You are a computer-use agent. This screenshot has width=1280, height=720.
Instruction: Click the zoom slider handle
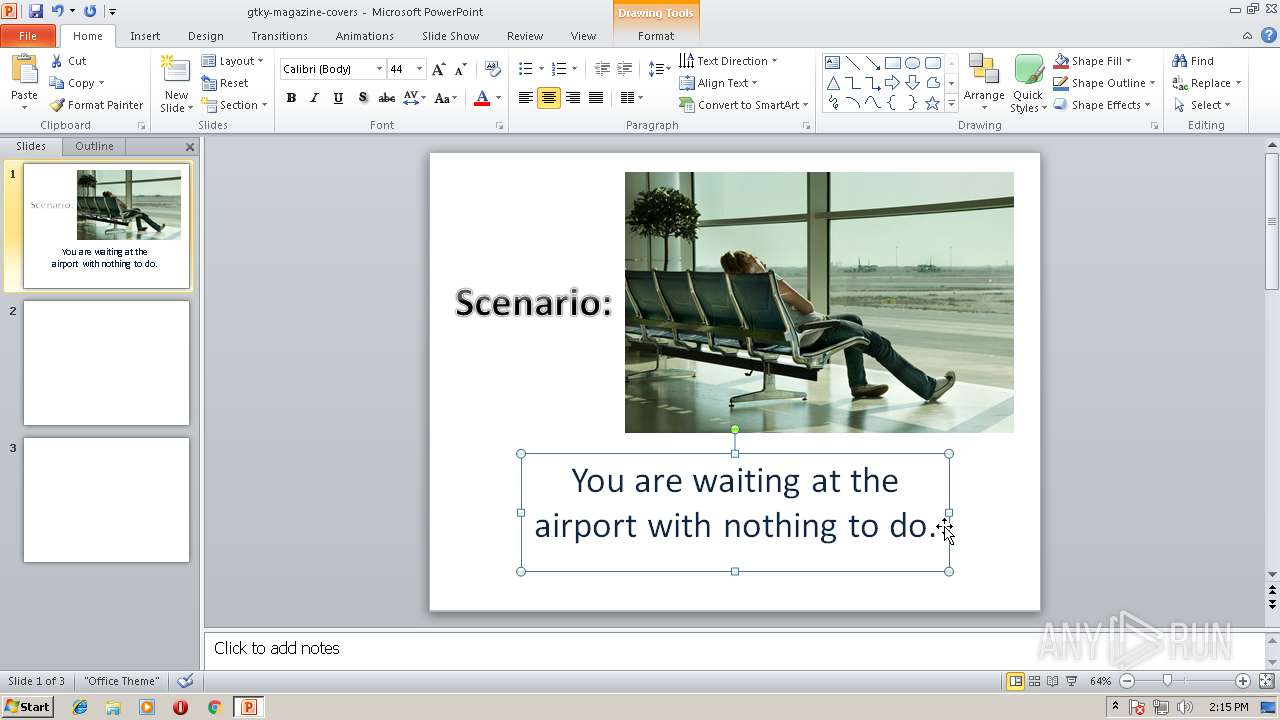point(1167,681)
